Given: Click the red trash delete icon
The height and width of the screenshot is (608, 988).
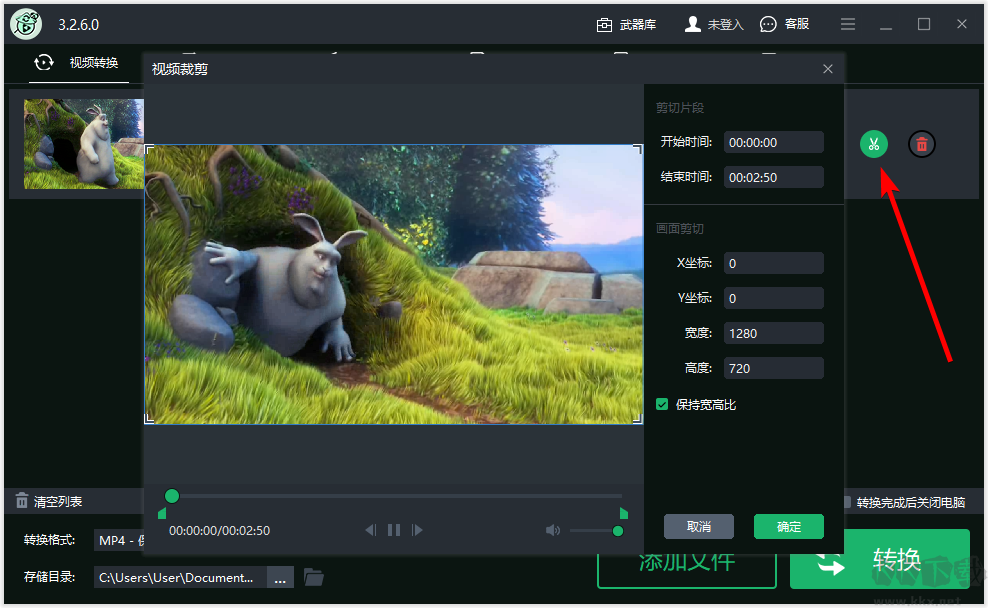Looking at the screenshot, I should click(x=922, y=144).
